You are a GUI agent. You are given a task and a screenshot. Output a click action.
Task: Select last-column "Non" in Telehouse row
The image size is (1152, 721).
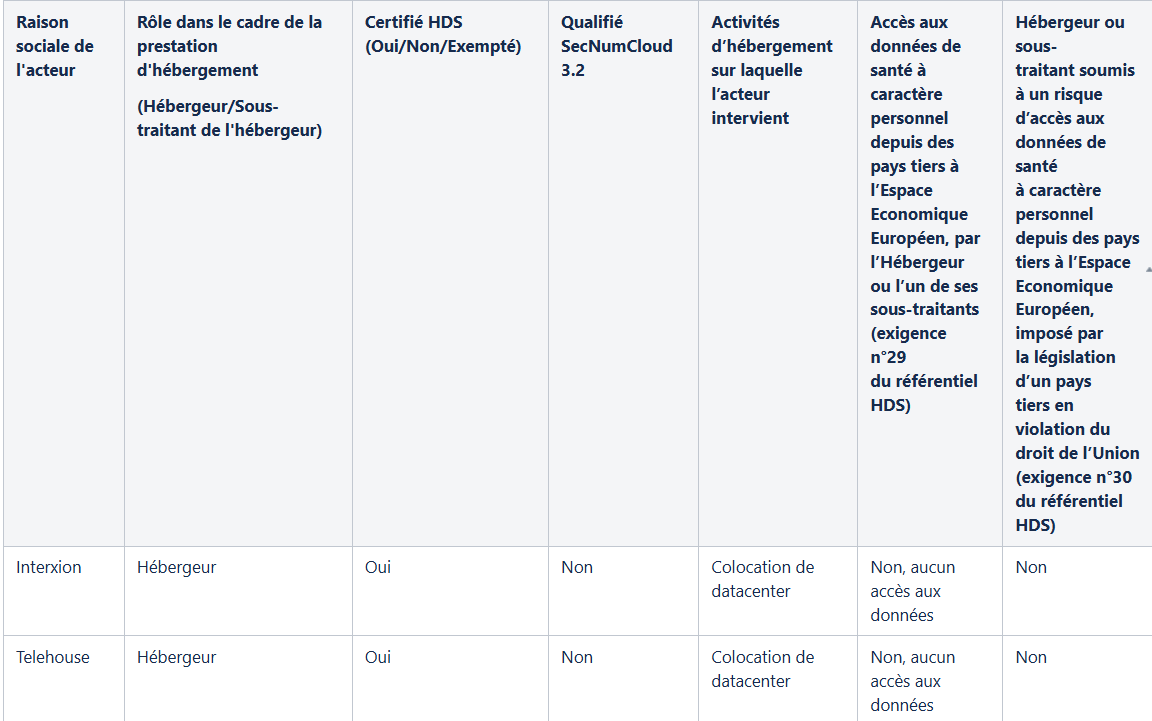(1031, 657)
